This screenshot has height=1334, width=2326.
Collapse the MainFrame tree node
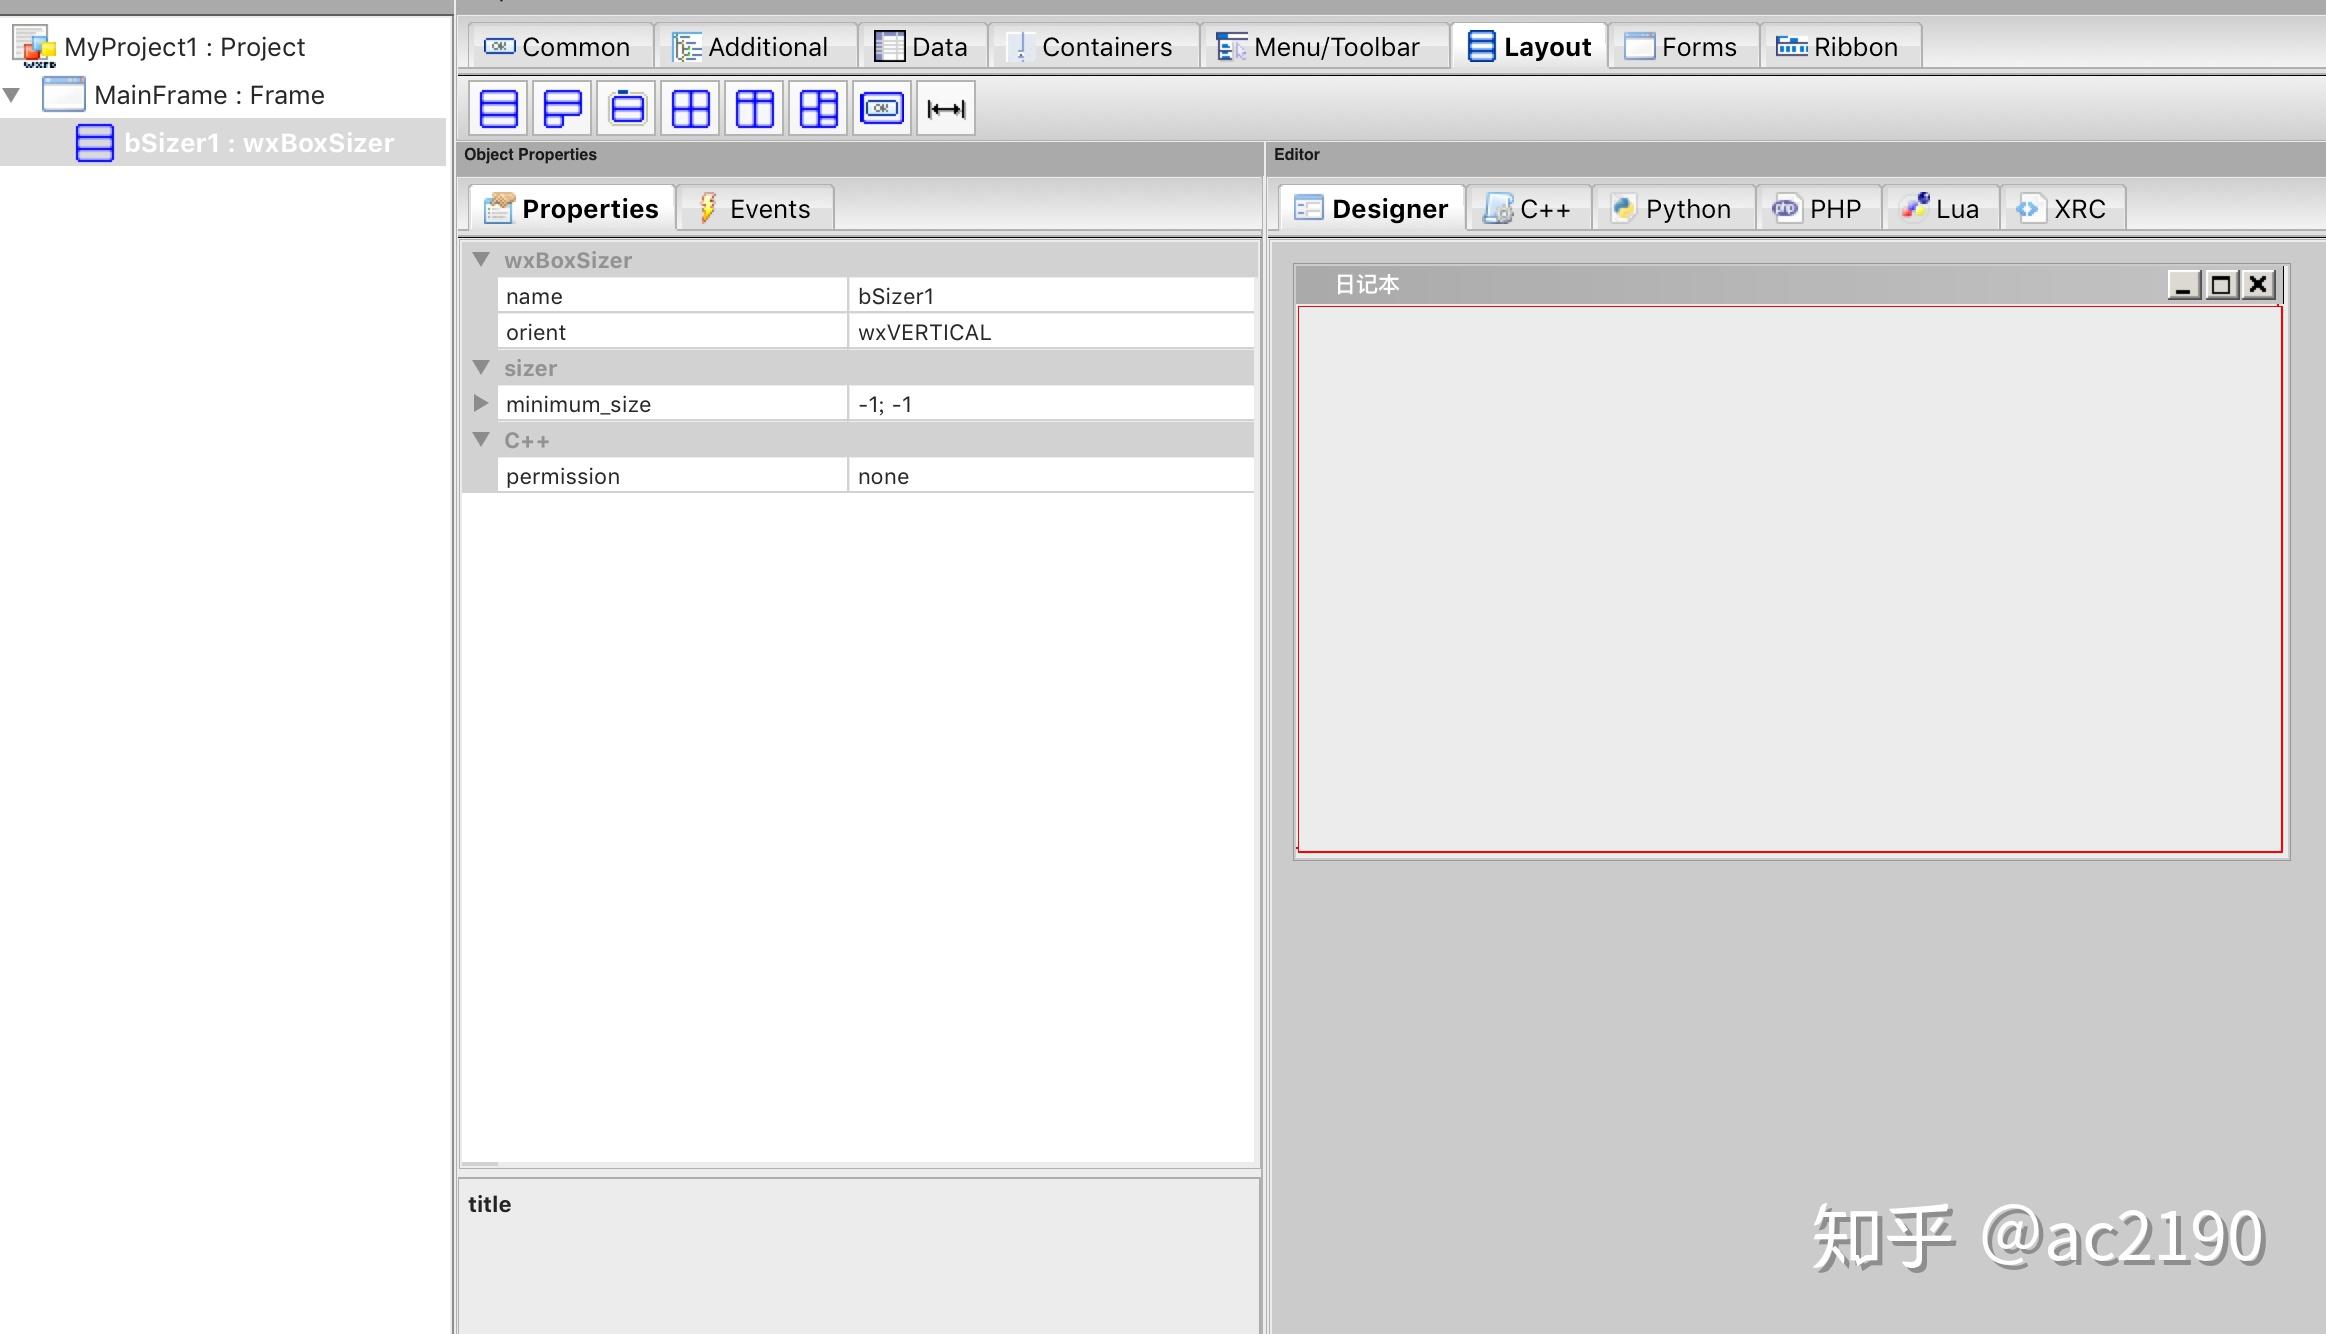coord(13,96)
